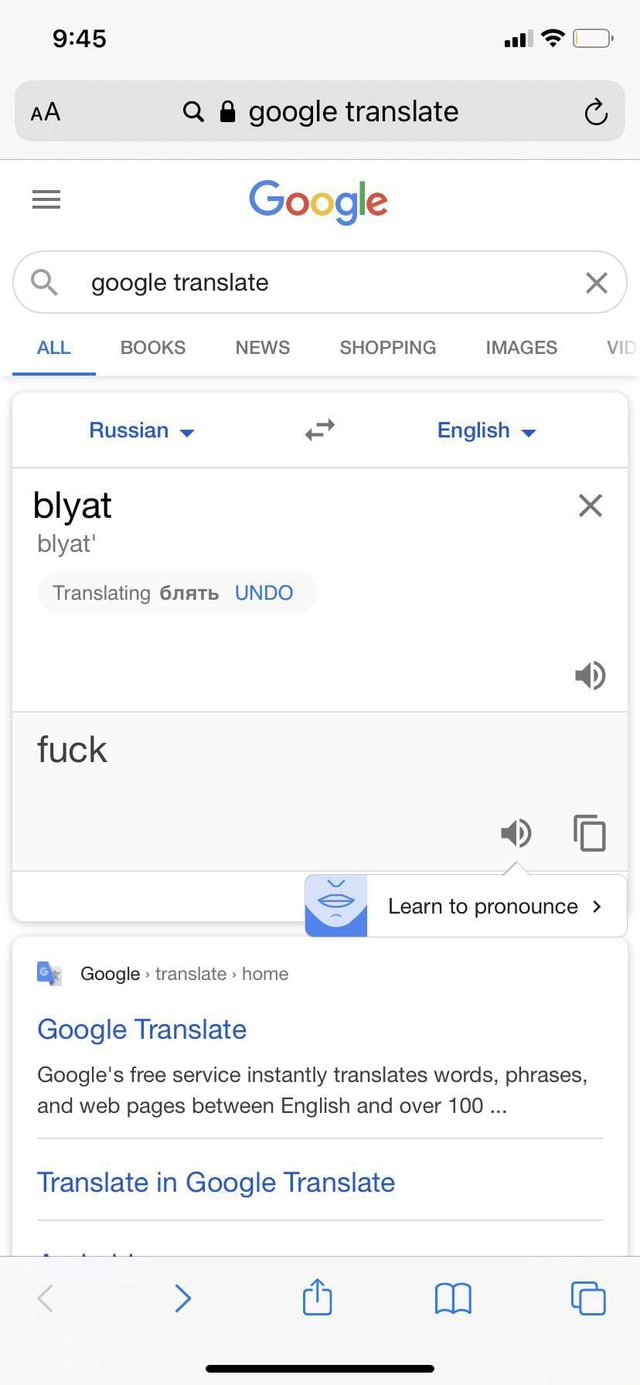Viewport: 640px width, 1385px height.
Task: Listen to the source text pronunciation
Action: point(590,676)
